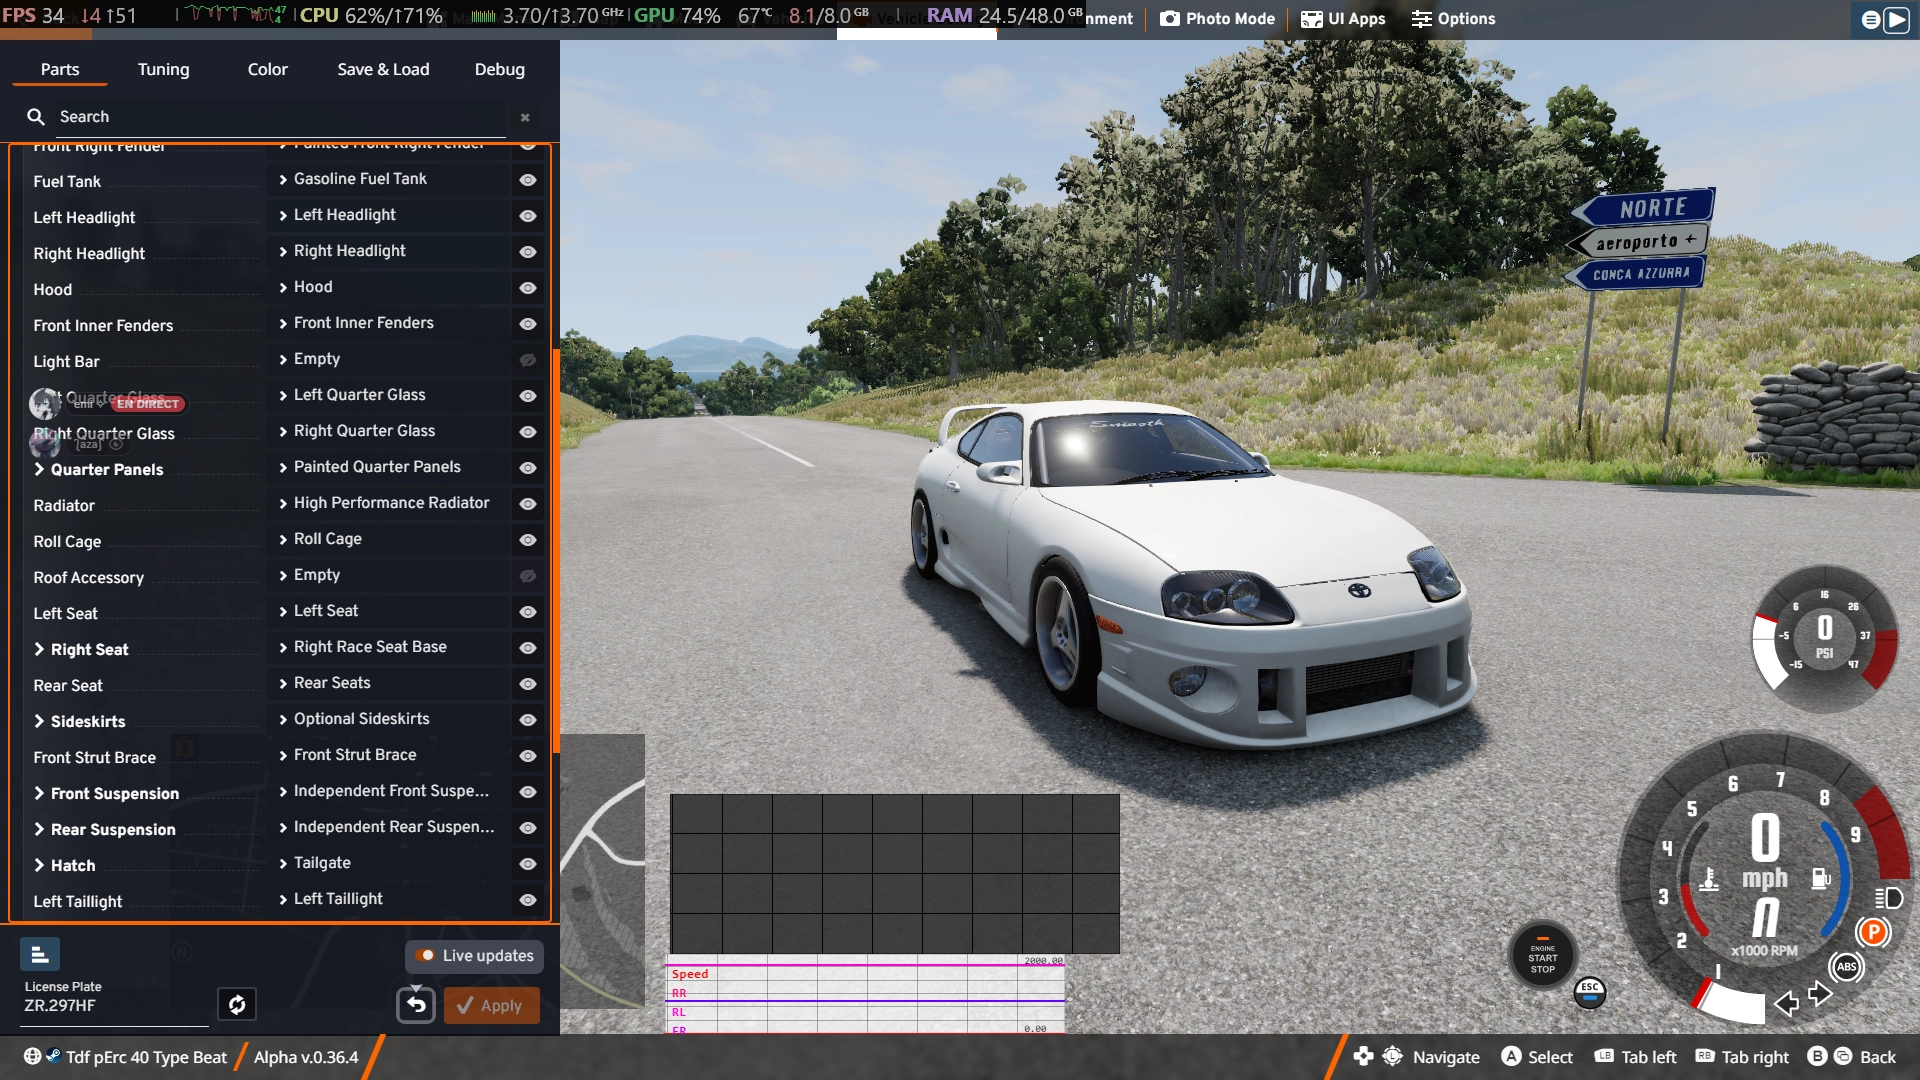
Task: Toggle Live updates switch
Action: coord(475,956)
